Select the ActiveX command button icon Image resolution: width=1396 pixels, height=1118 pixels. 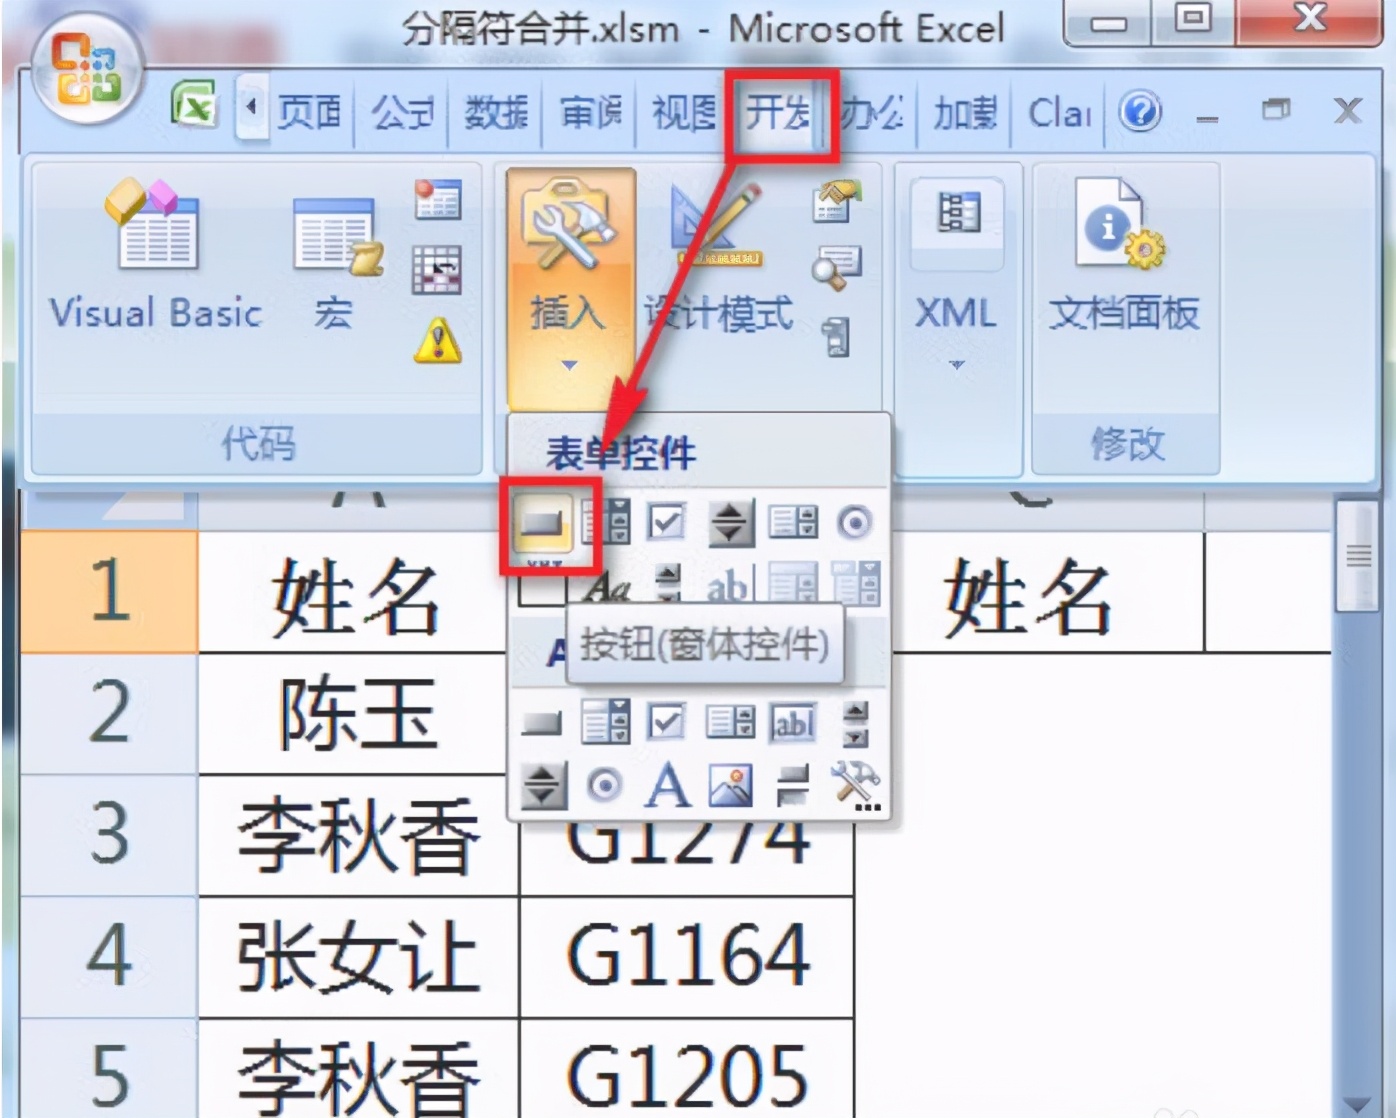[x=543, y=722]
